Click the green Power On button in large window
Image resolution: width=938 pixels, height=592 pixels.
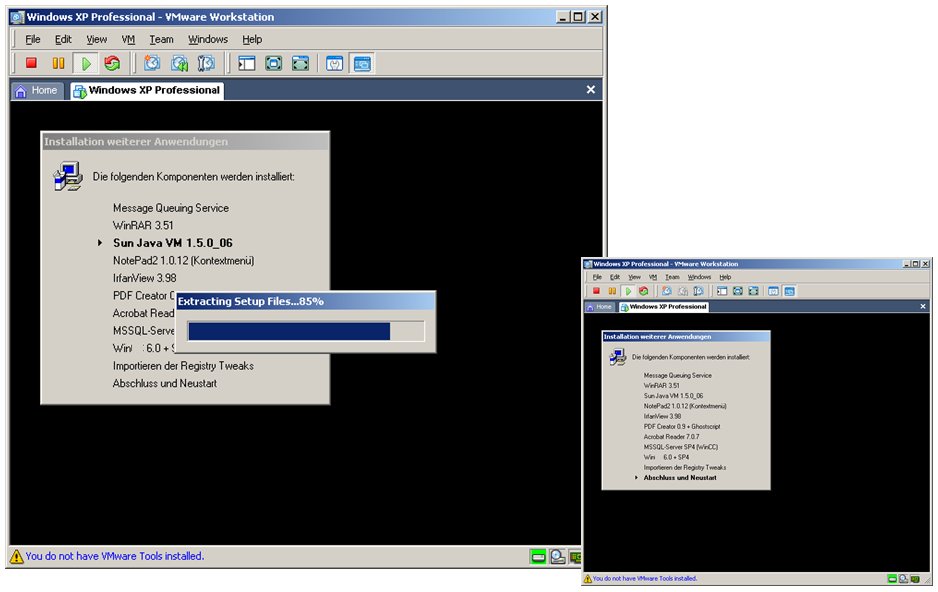[86, 63]
